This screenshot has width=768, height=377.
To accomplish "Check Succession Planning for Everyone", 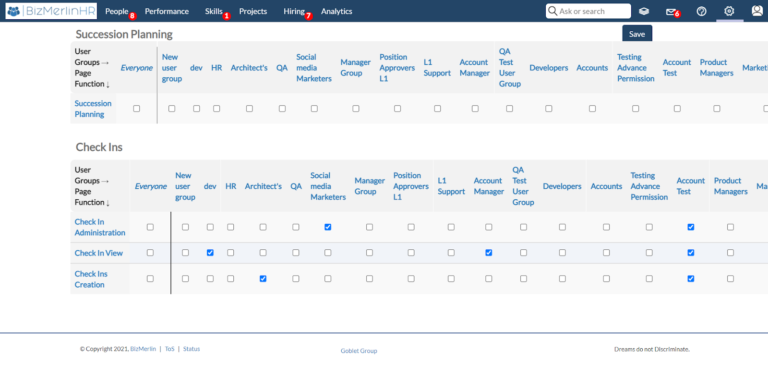I will [137, 109].
